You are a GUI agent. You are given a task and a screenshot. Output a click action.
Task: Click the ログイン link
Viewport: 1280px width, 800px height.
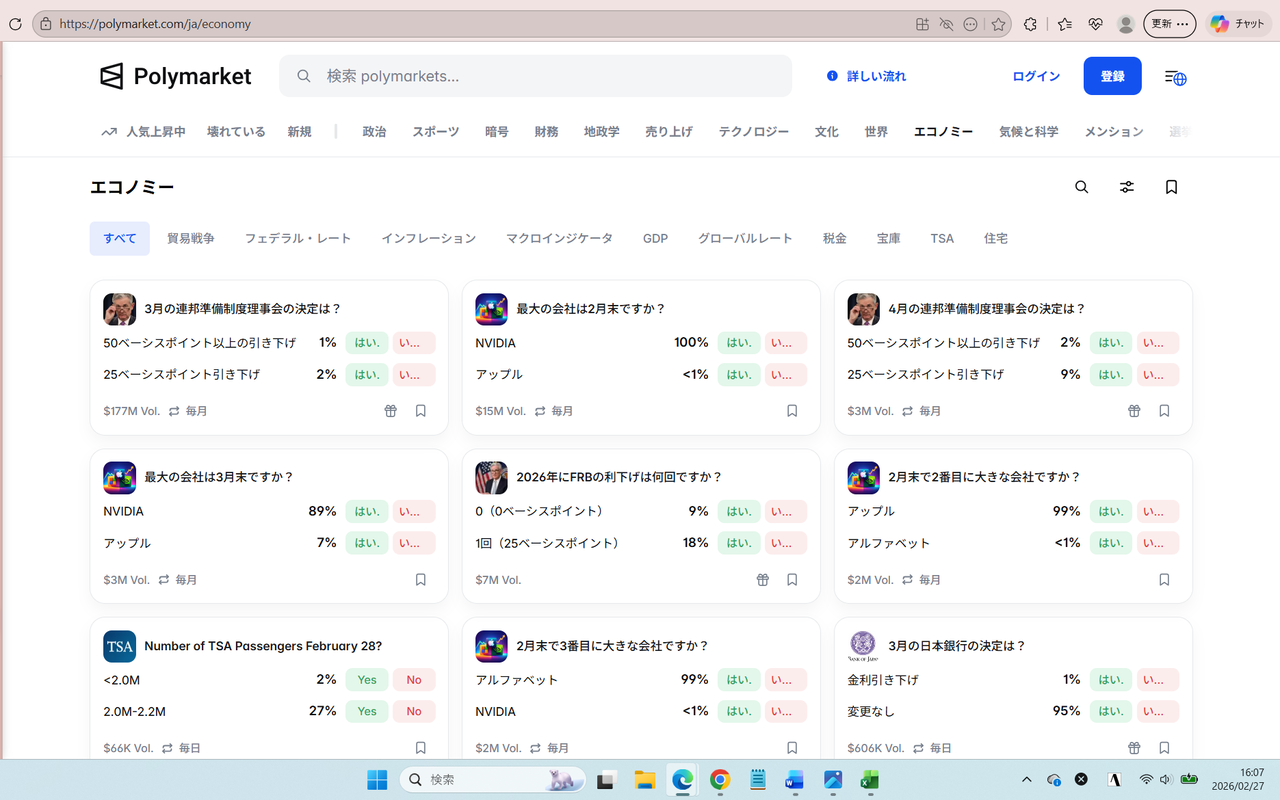point(1036,76)
